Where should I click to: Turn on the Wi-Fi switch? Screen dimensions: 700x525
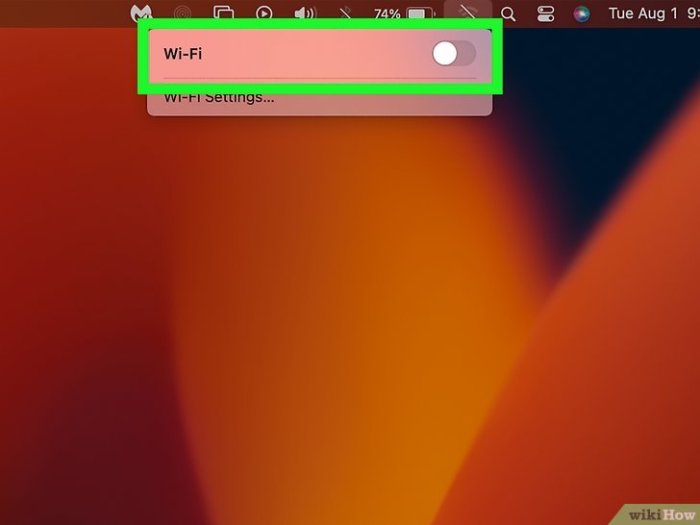454,54
